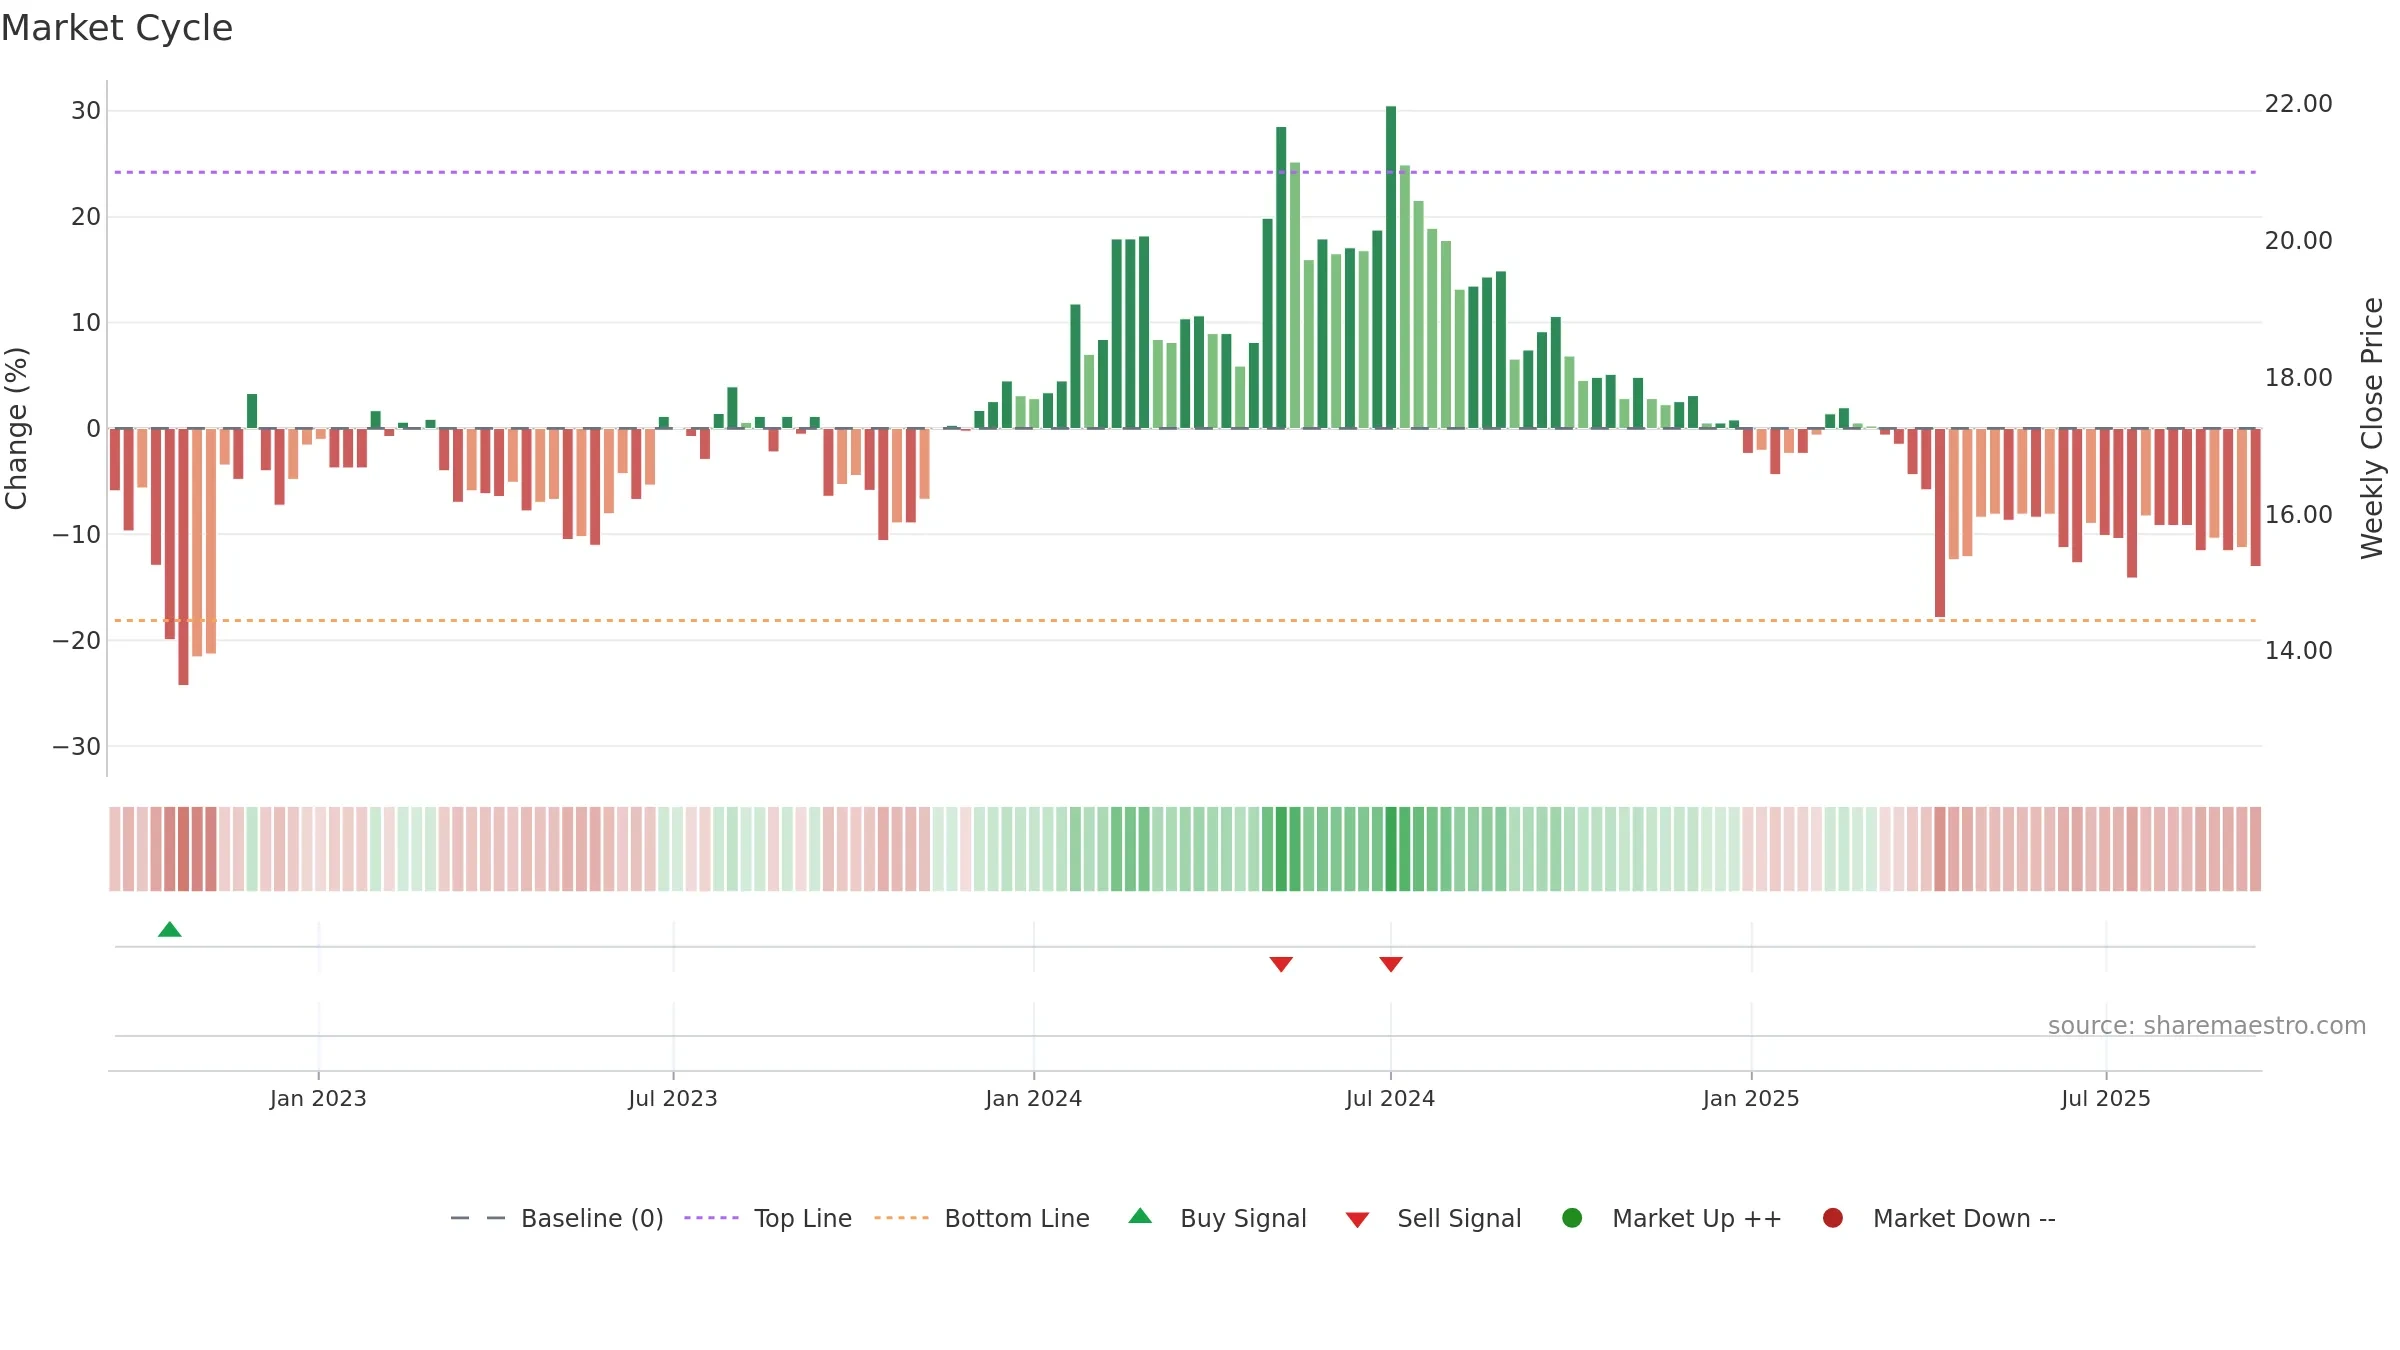Click the 18.00 price axis label

coord(2298,378)
